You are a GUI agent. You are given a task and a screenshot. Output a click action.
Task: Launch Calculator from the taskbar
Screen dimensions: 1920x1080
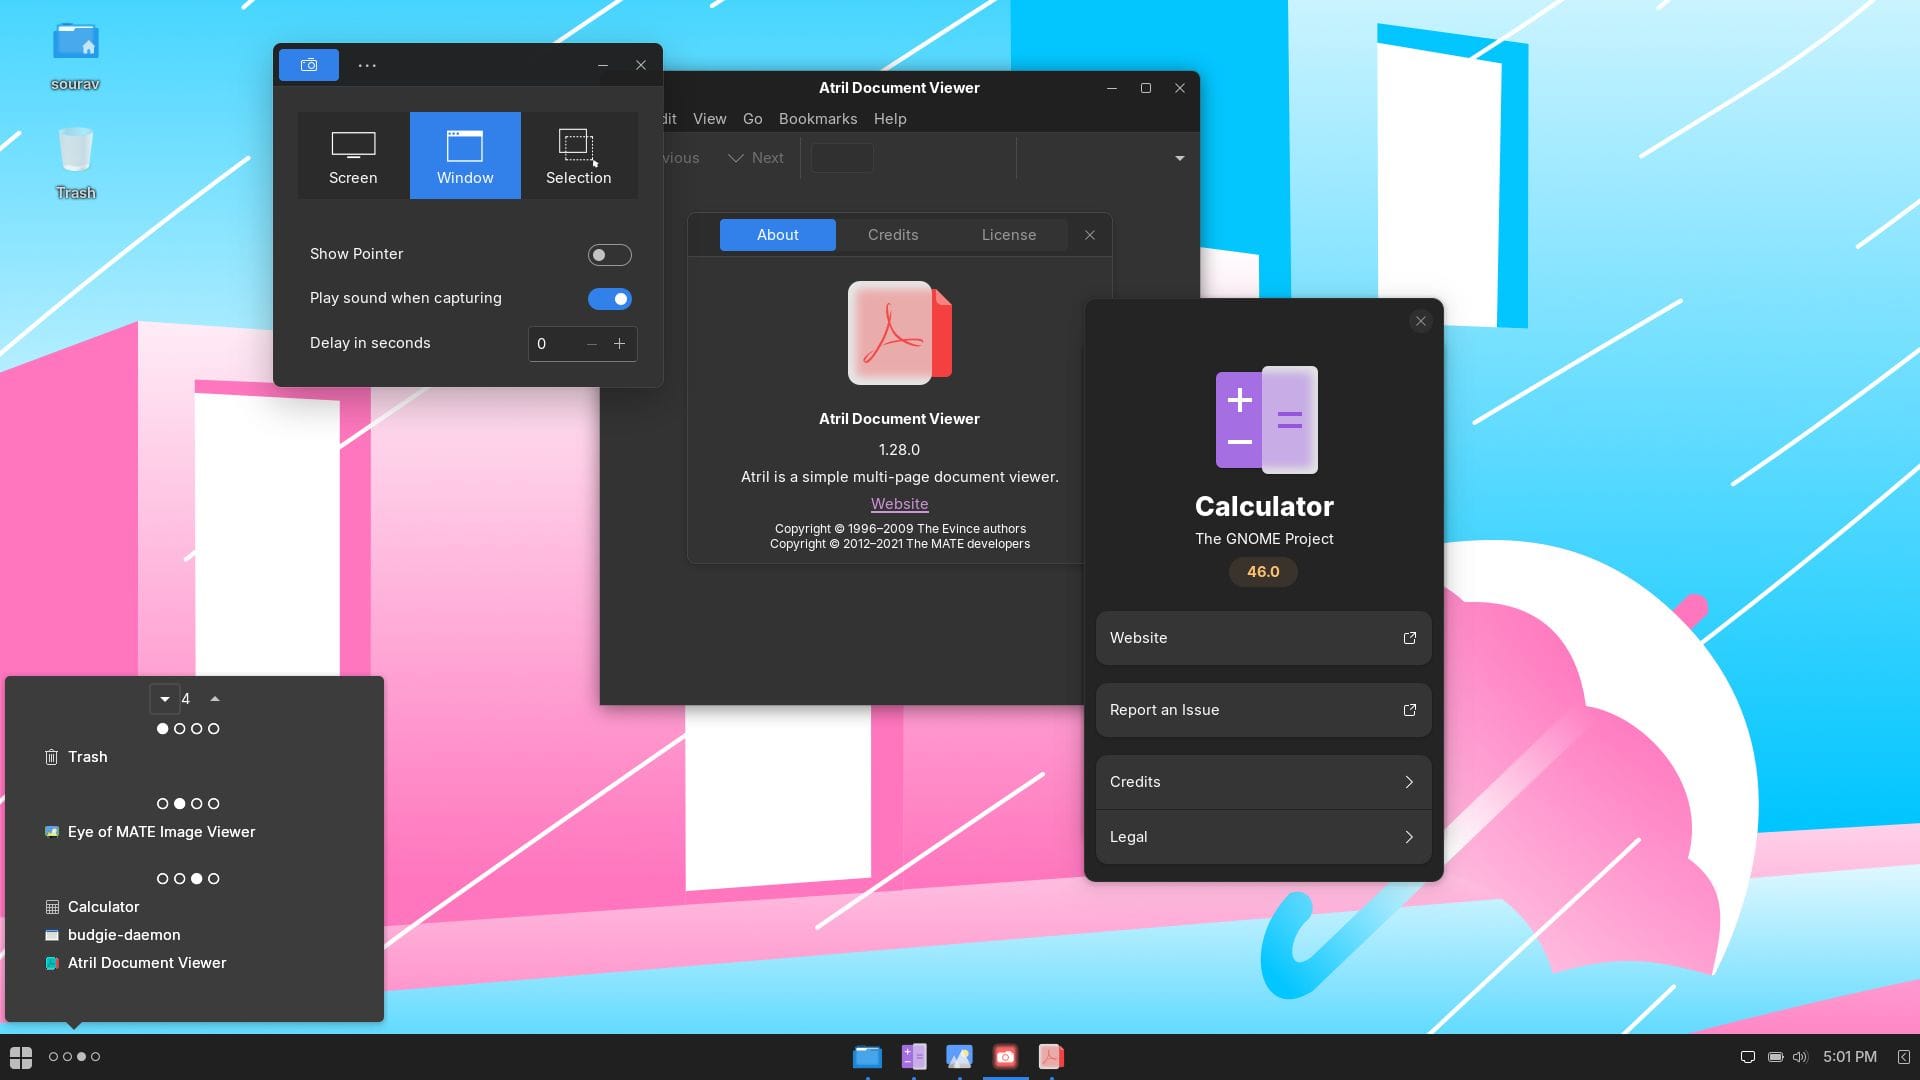coord(913,1056)
